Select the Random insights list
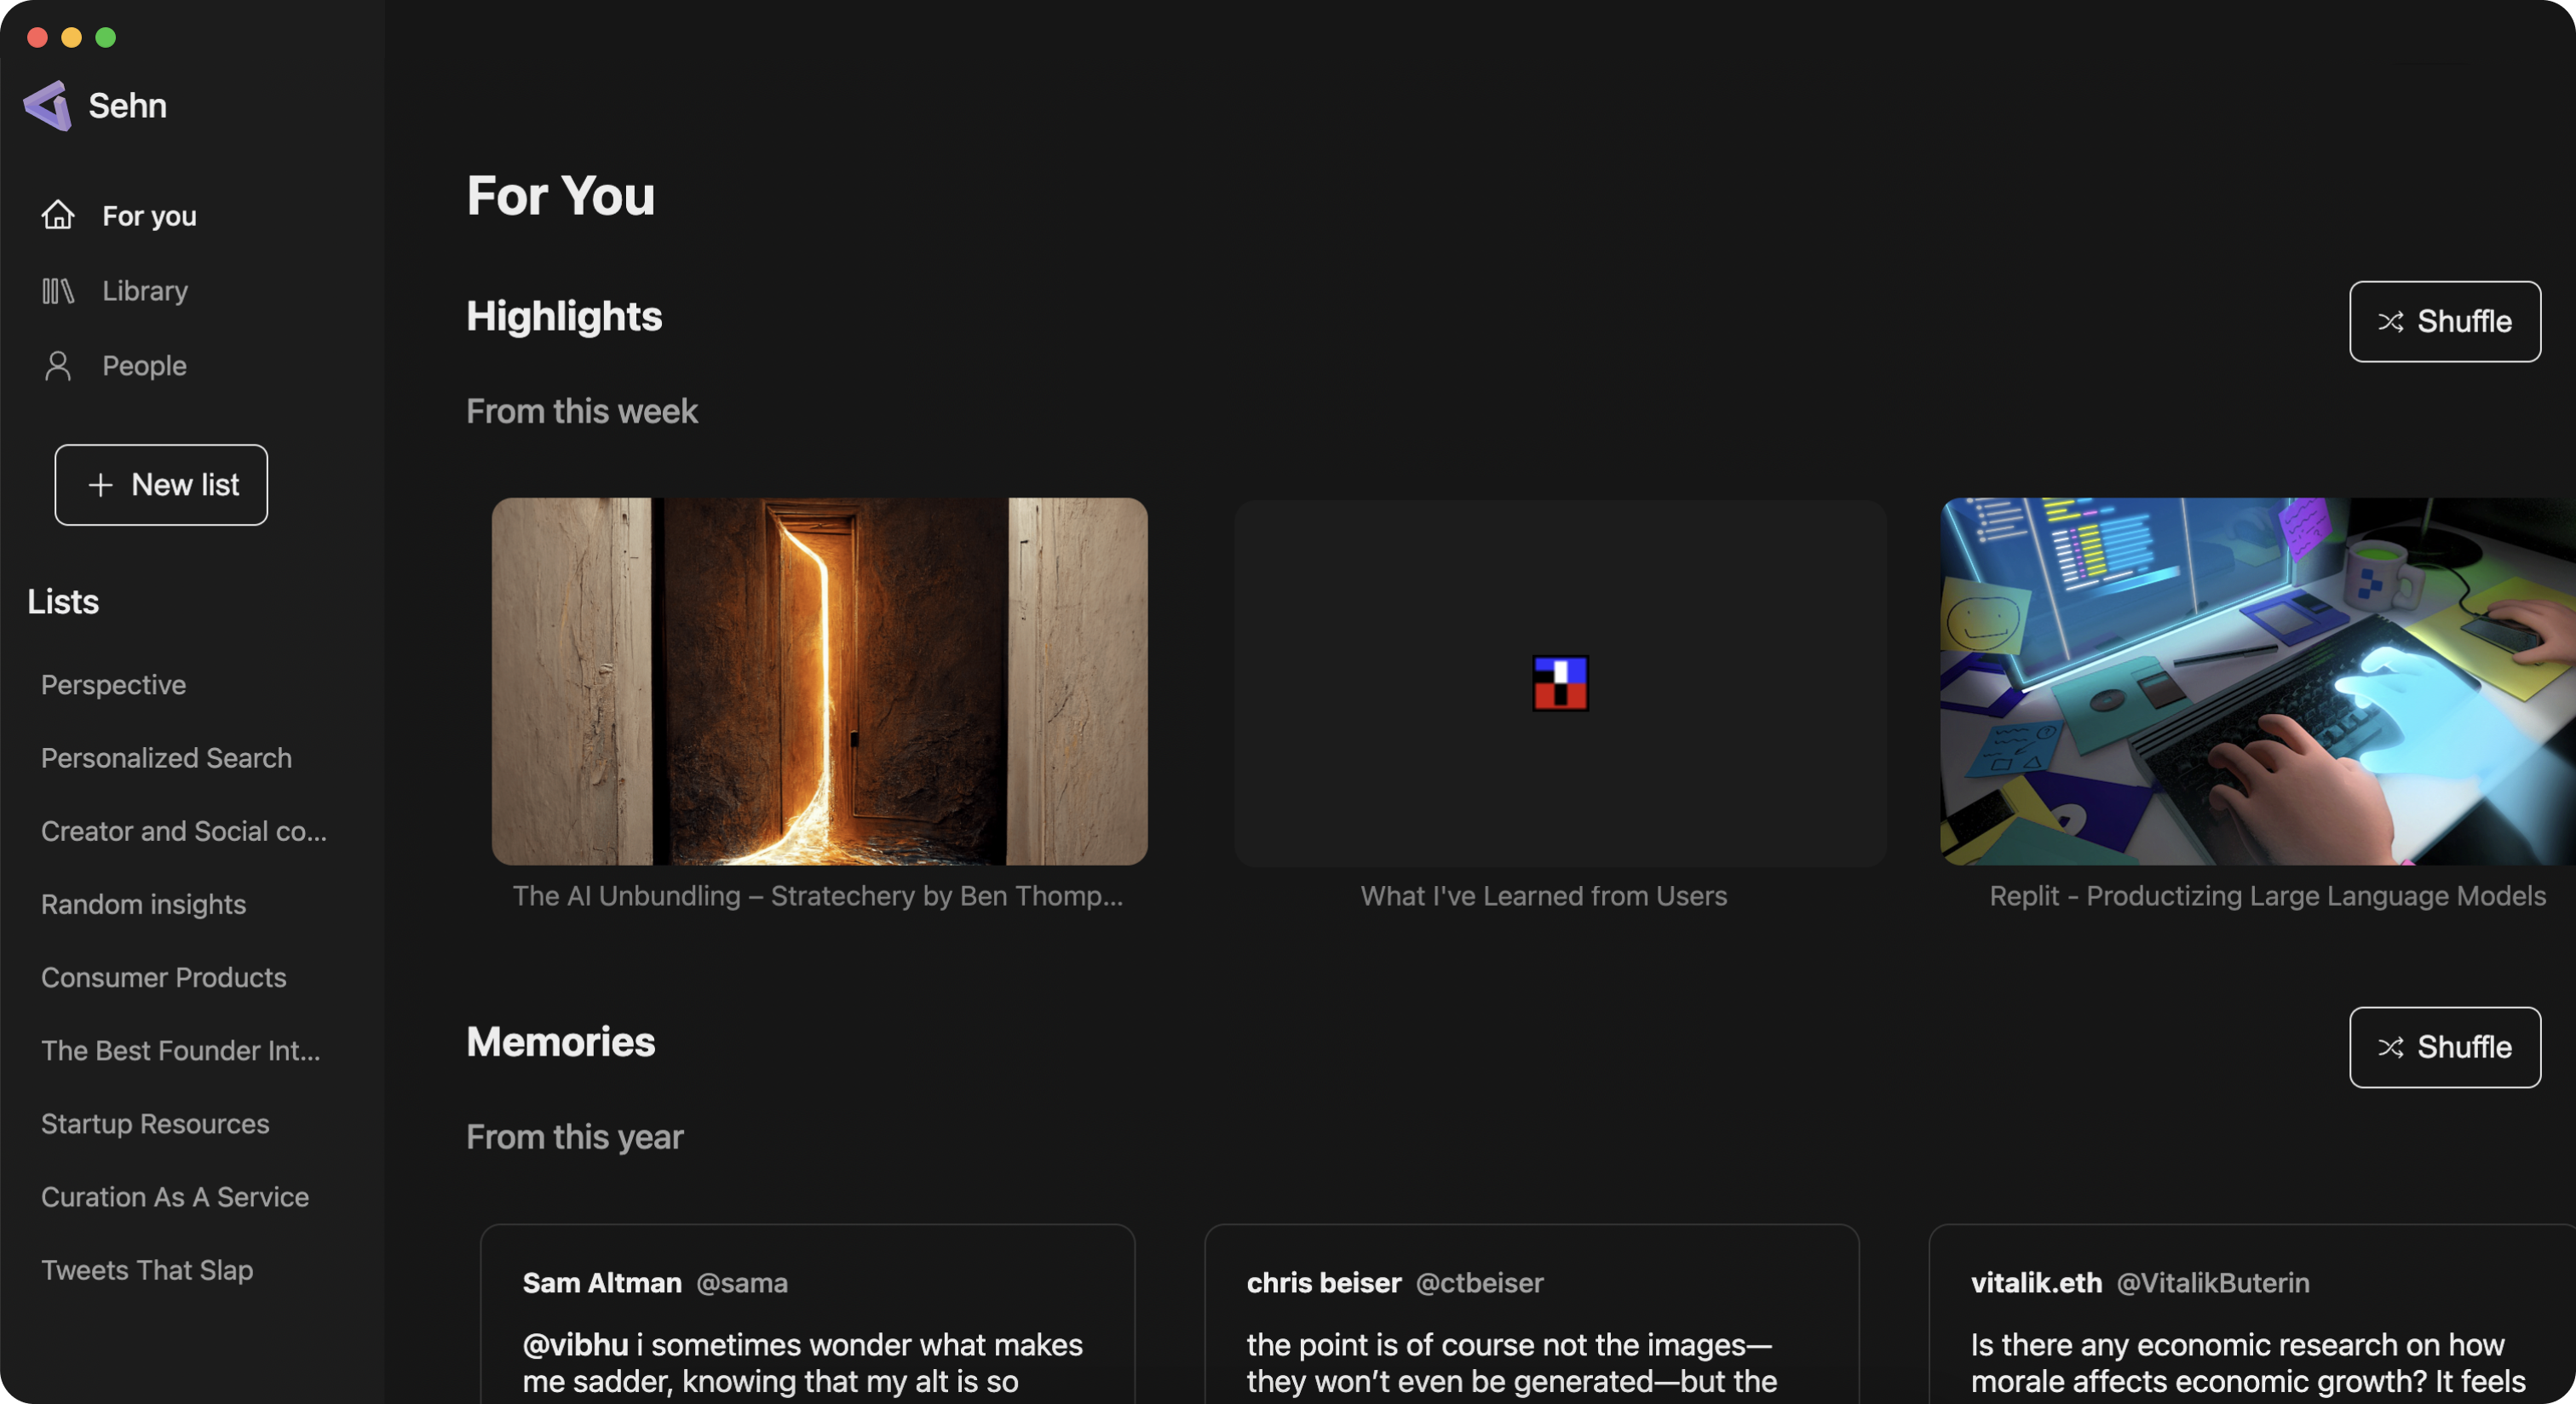Screen dimensions: 2576x1404 pos(144,904)
